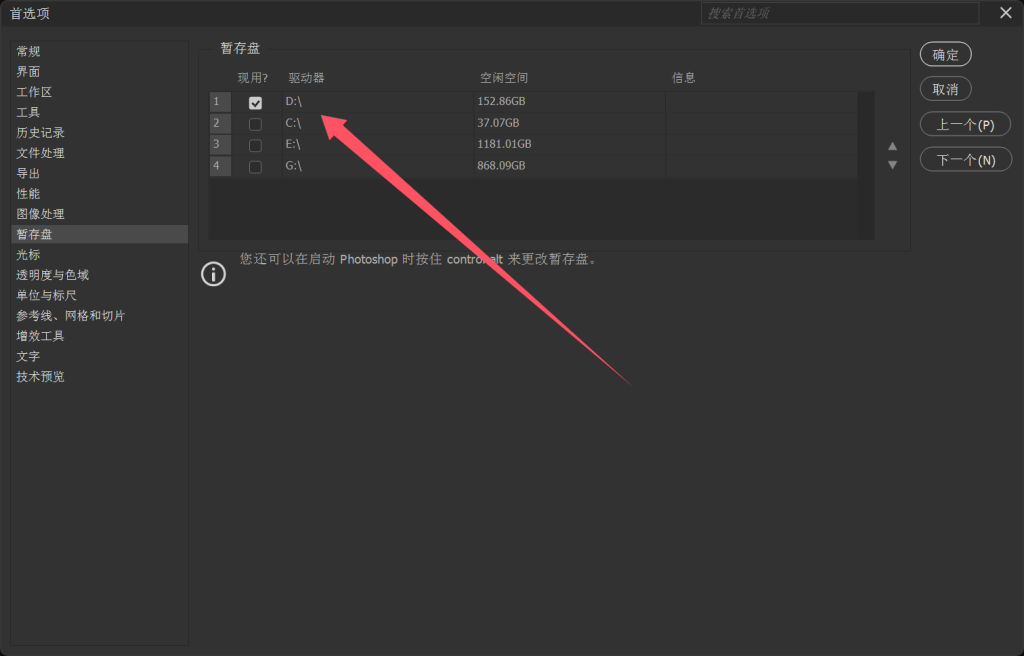Confirm settings with the 确定 button
Screen dimensions: 1024x656
click(944, 54)
